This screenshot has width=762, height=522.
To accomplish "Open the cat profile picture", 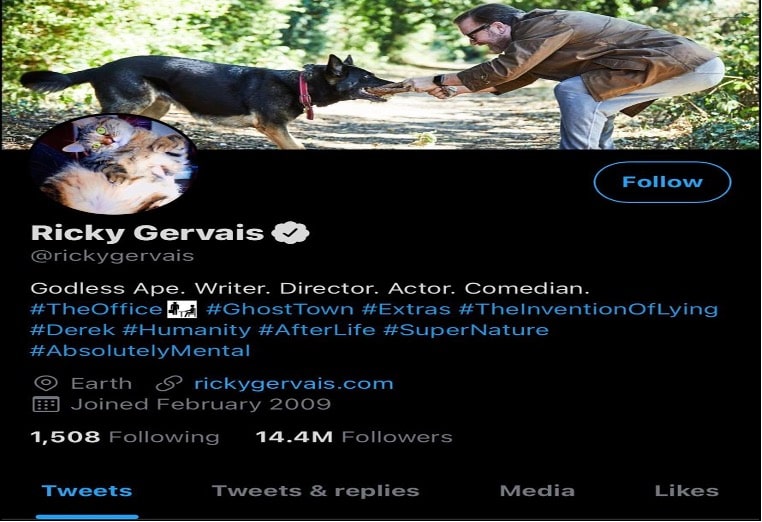I will point(113,164).
